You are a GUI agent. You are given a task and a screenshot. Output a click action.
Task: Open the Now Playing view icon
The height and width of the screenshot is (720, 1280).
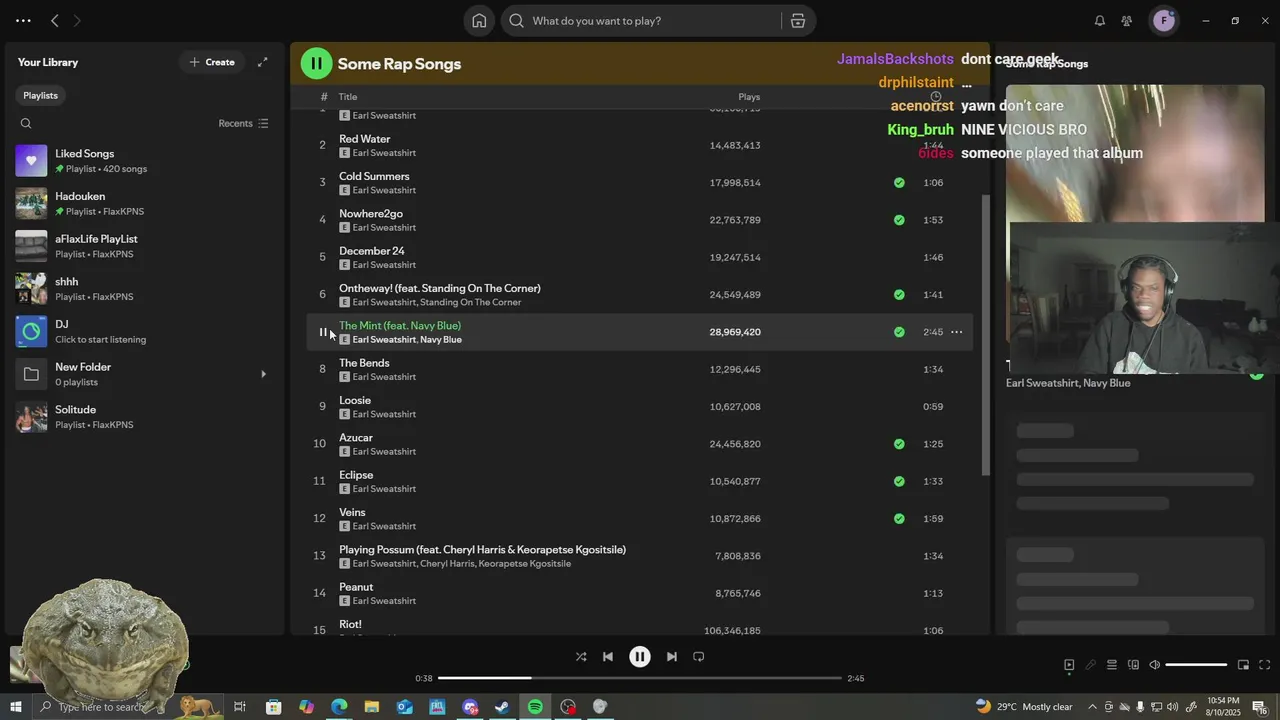(1069, 665)
